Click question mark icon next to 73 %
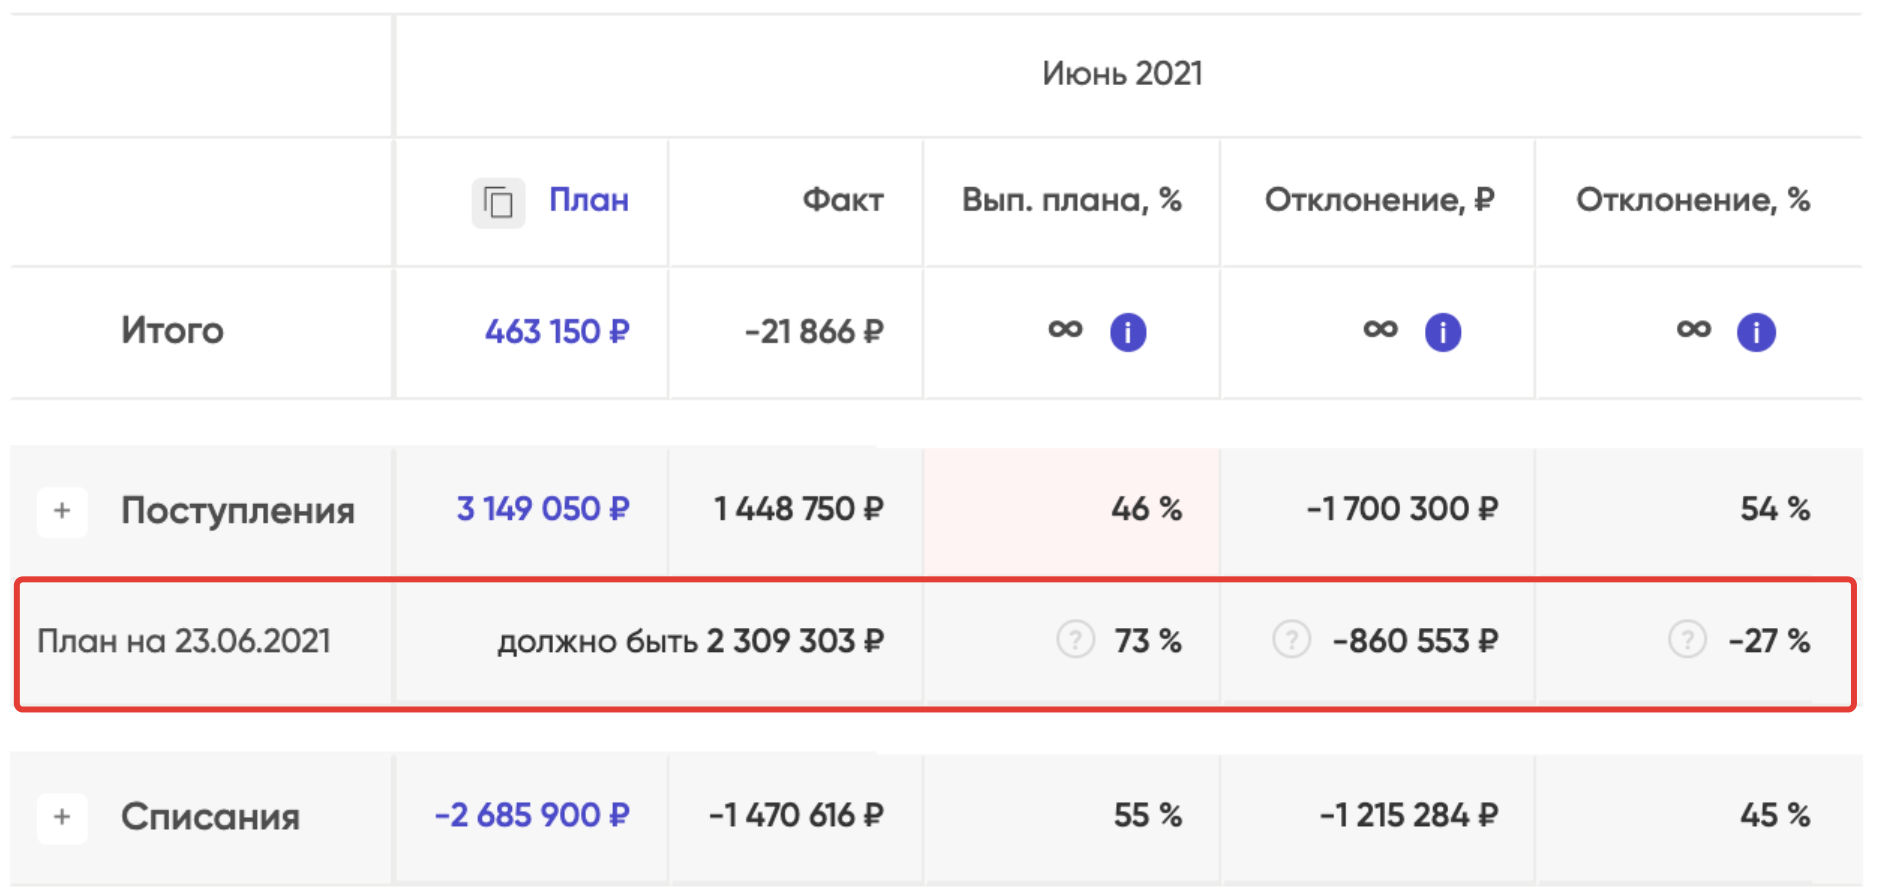The image size is (1880, 896). (1075, 638)
